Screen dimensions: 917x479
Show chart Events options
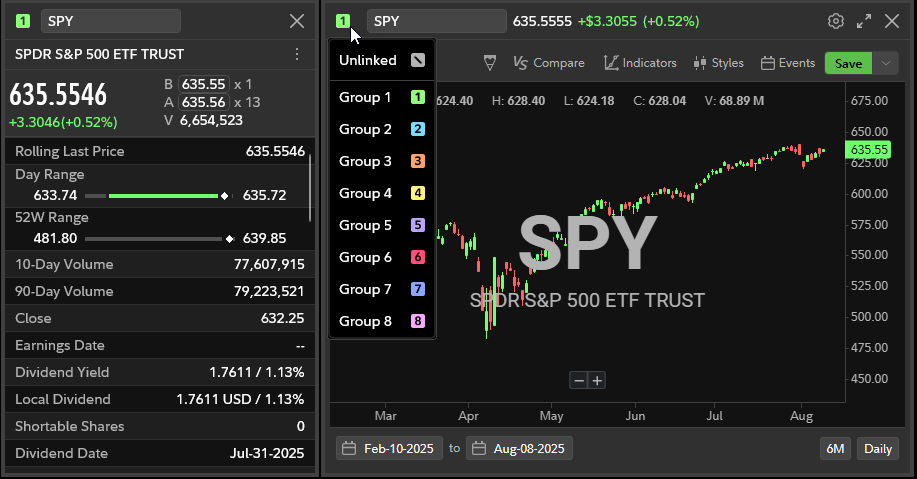[788, 63]
